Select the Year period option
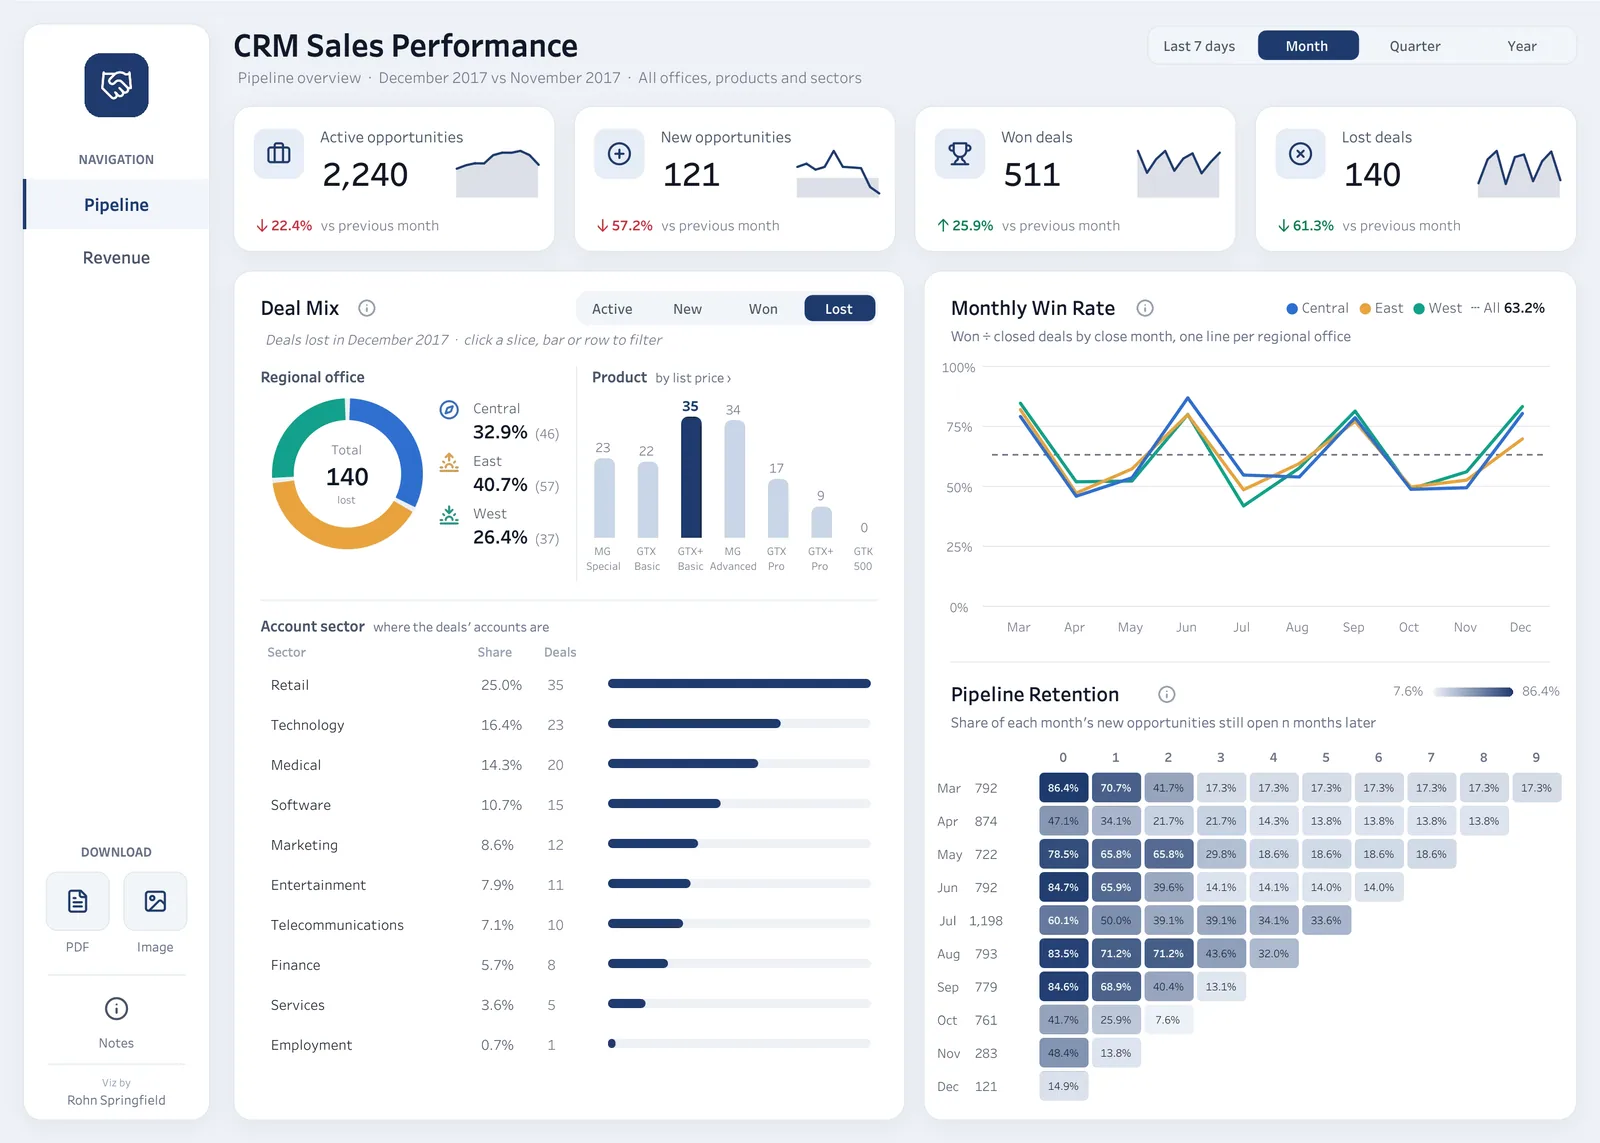 1522,46
